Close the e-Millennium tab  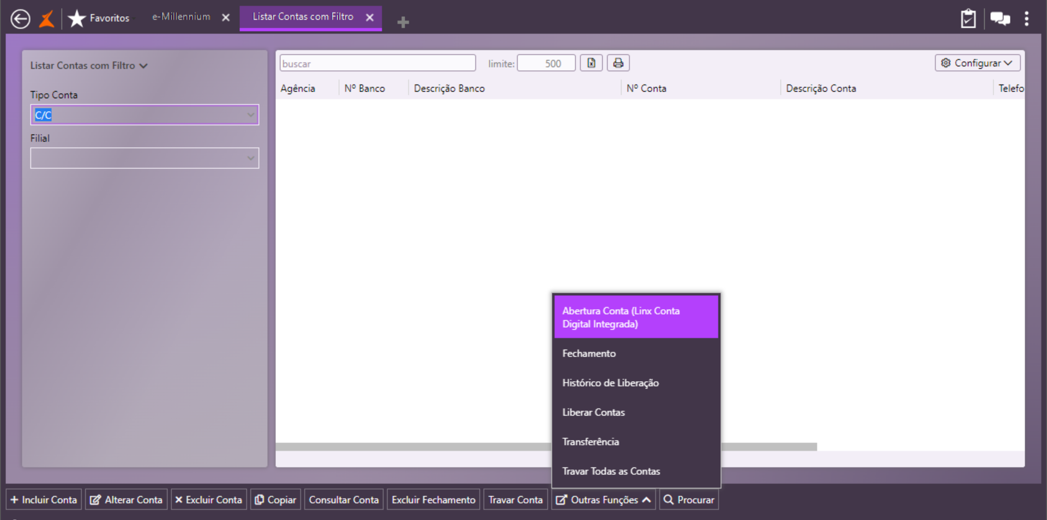point(226,18)
